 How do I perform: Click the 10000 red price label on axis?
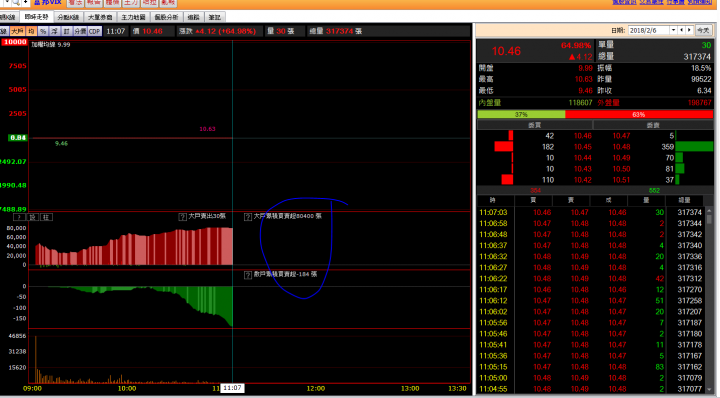pyautogui.click(x=14, y=42)
